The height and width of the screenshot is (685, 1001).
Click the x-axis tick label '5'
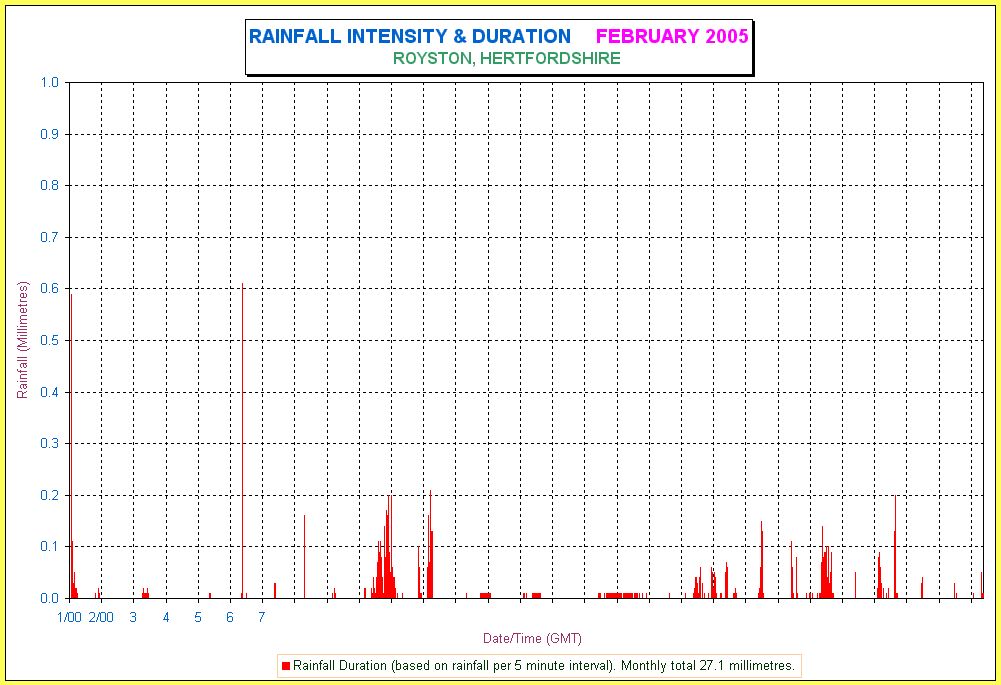coord(198,617)
